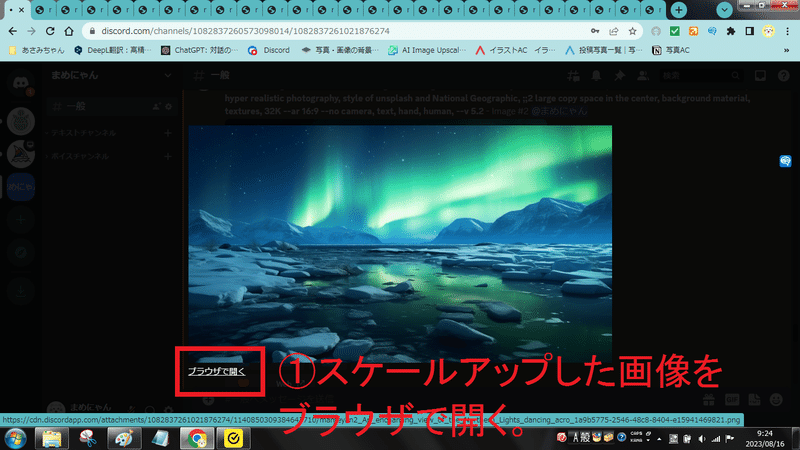800x450 pixels.
Task: Open the Discord threads icon in header
Action: click(x=573, y=76)
